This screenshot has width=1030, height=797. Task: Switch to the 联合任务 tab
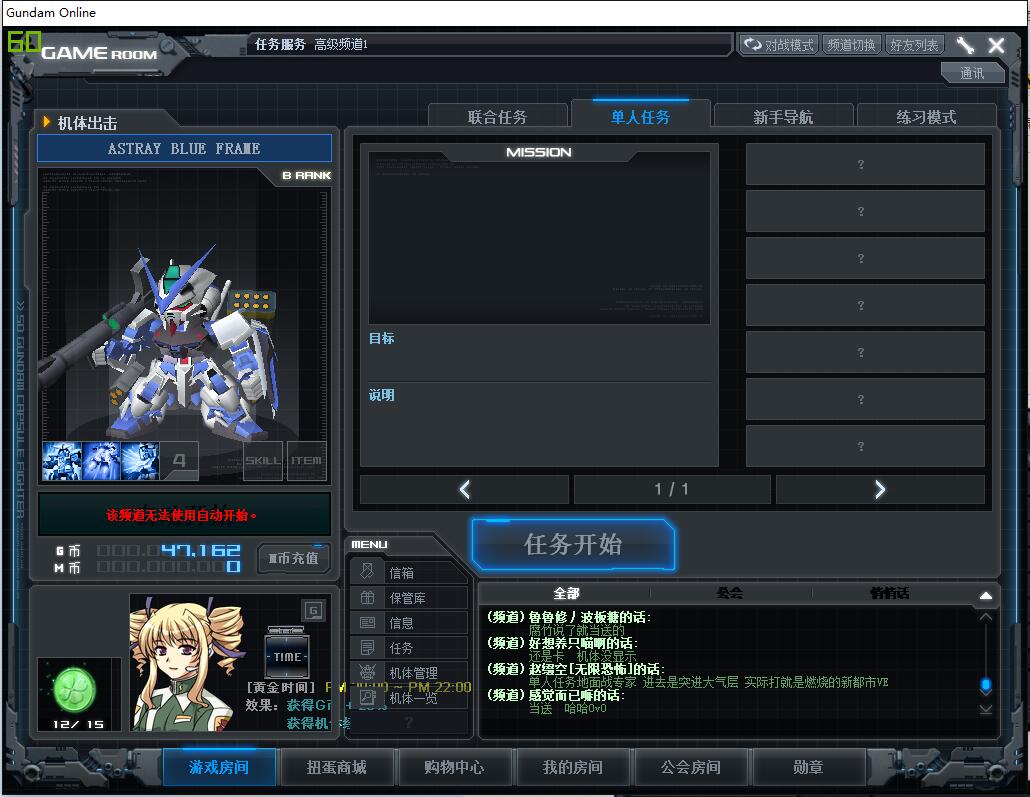point(497,117)
